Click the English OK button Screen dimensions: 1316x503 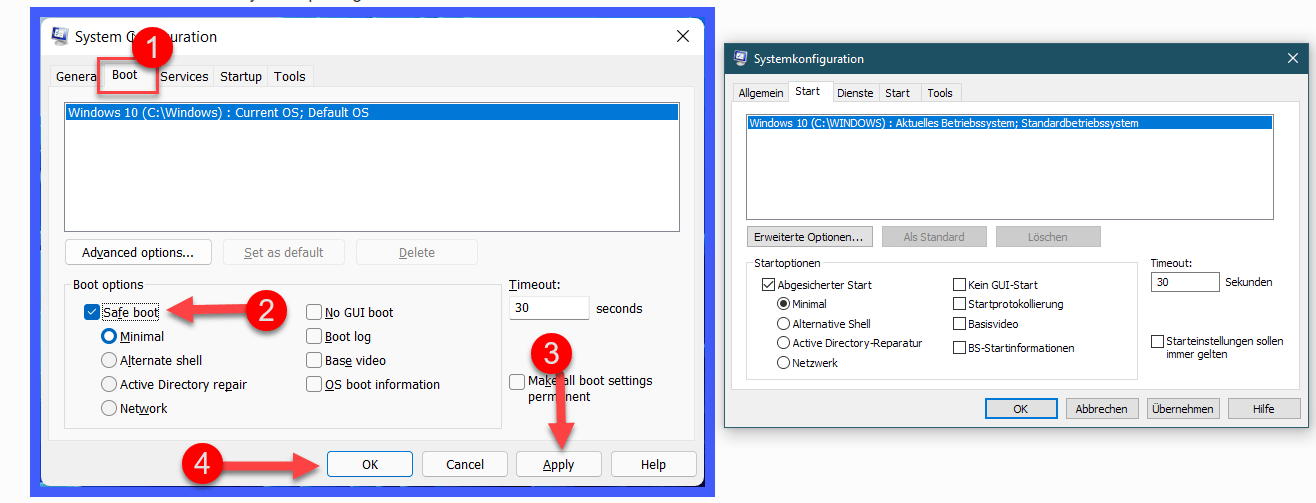point(370,464)
